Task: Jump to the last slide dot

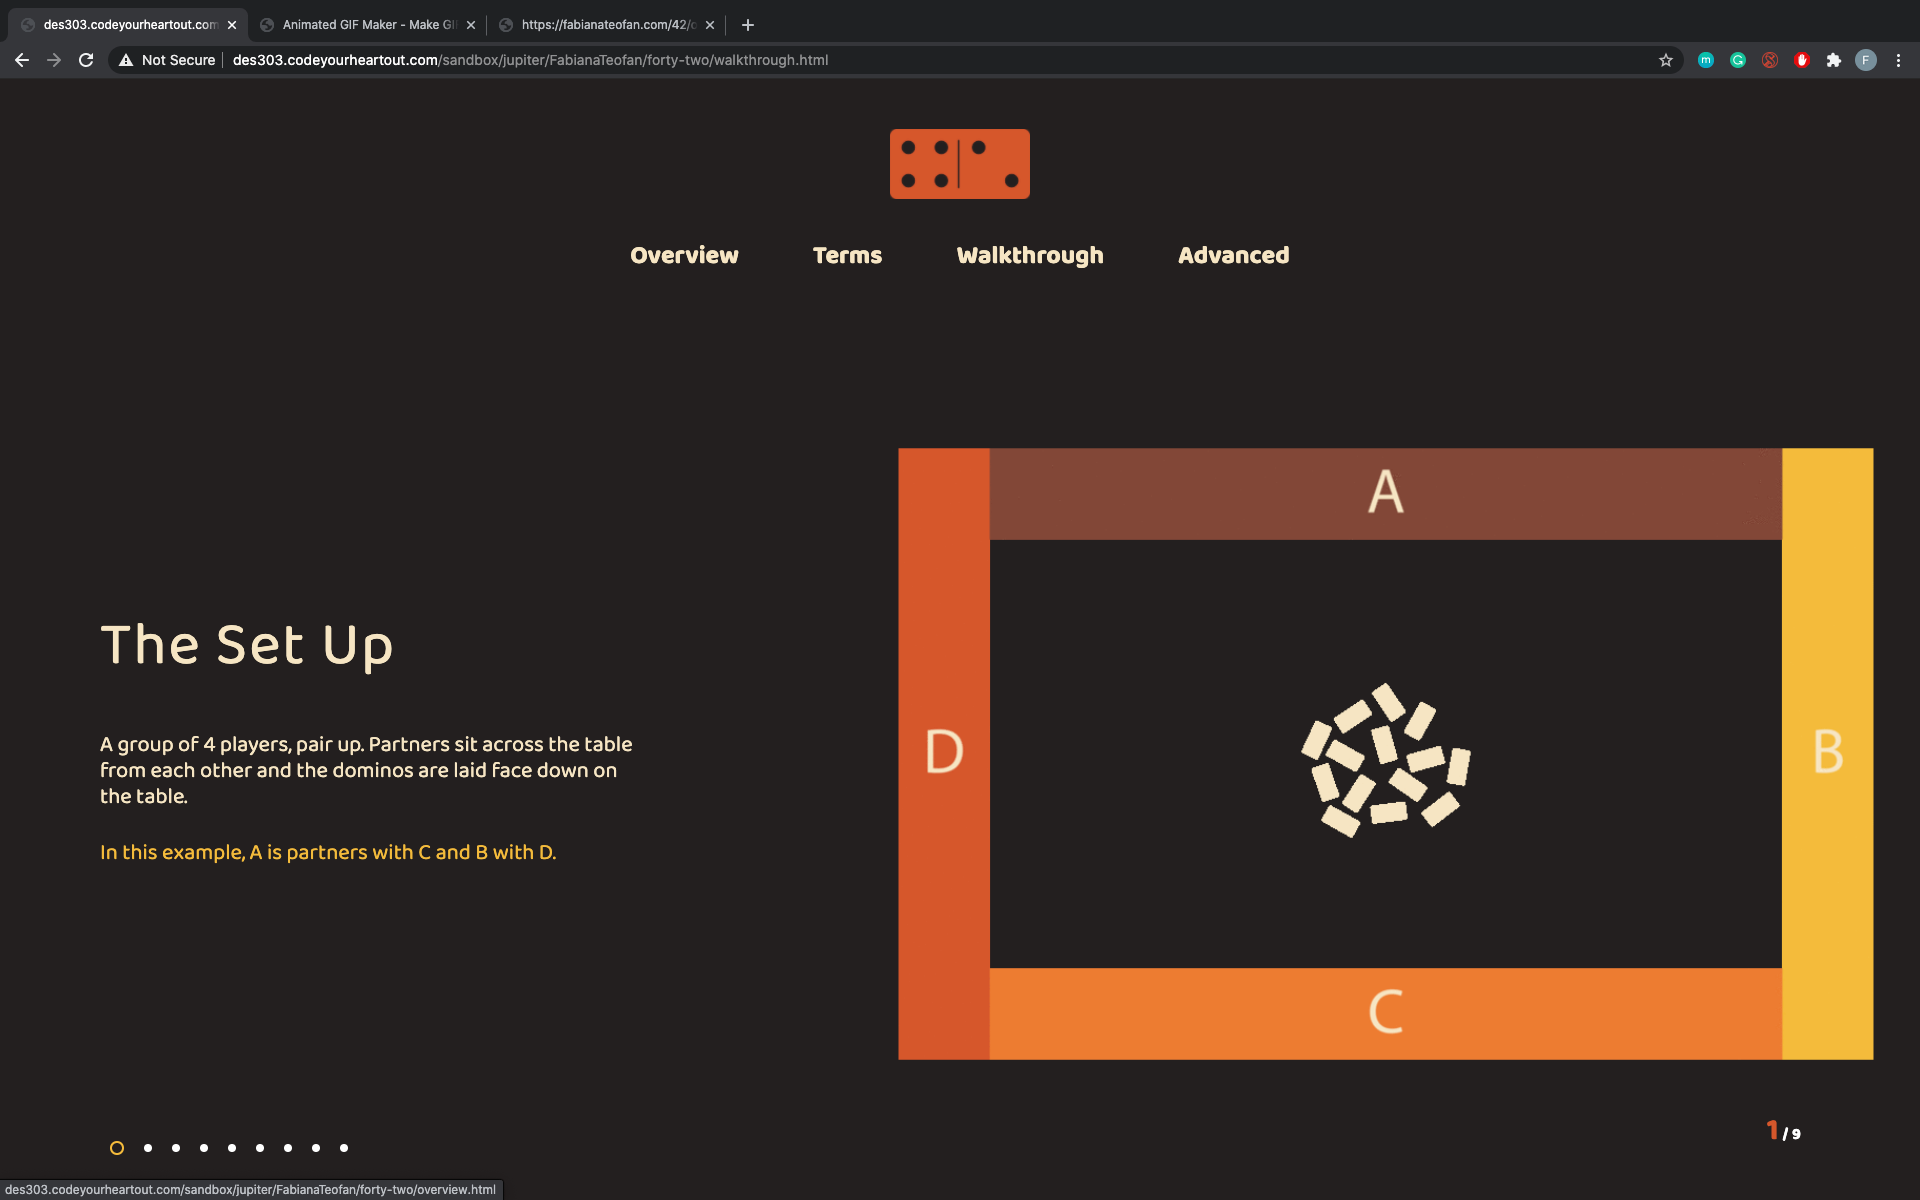Action: click(x=344, y=1148)
